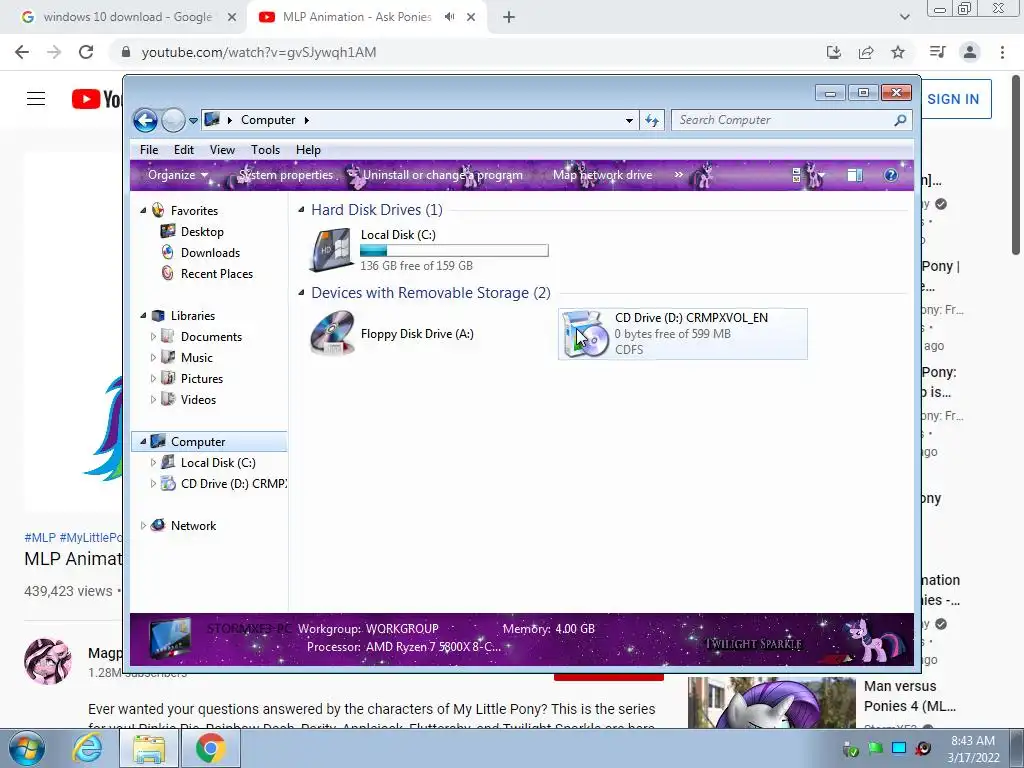1024x768 pixels.
Task: Open the Help menu
Action: point(308,150)
